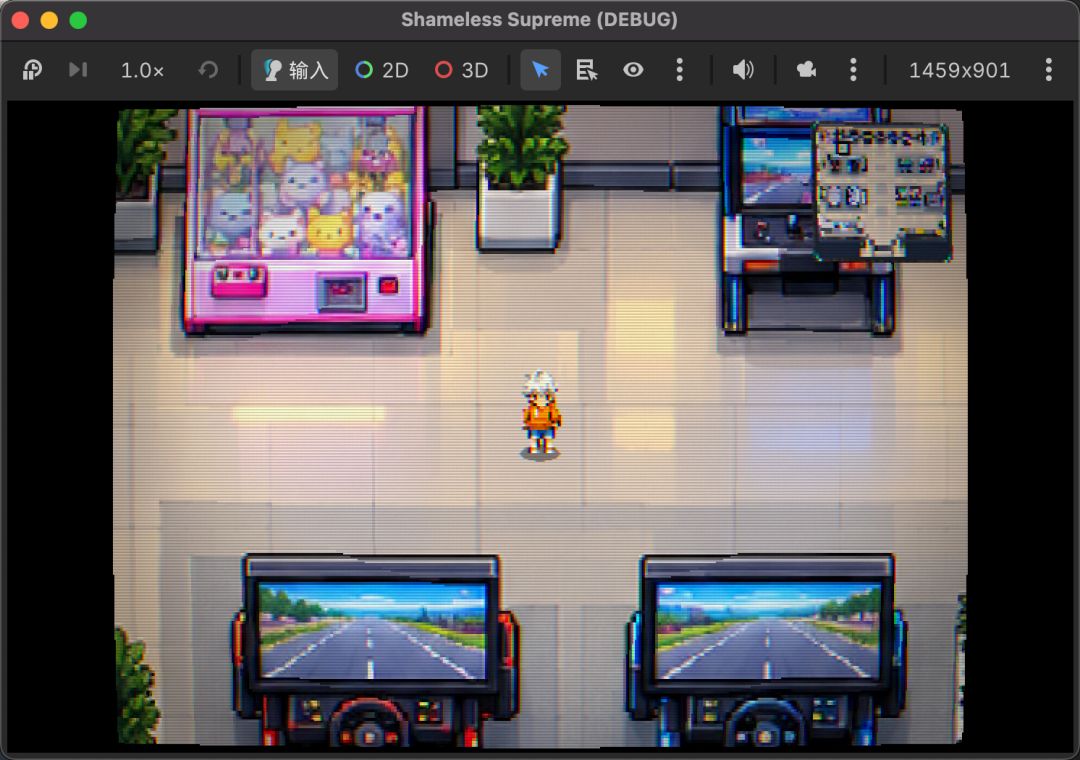Screen dimensions: 1080x760
Task: Toggle the 输入 input mode button
Action: click(x=295, y=70)
